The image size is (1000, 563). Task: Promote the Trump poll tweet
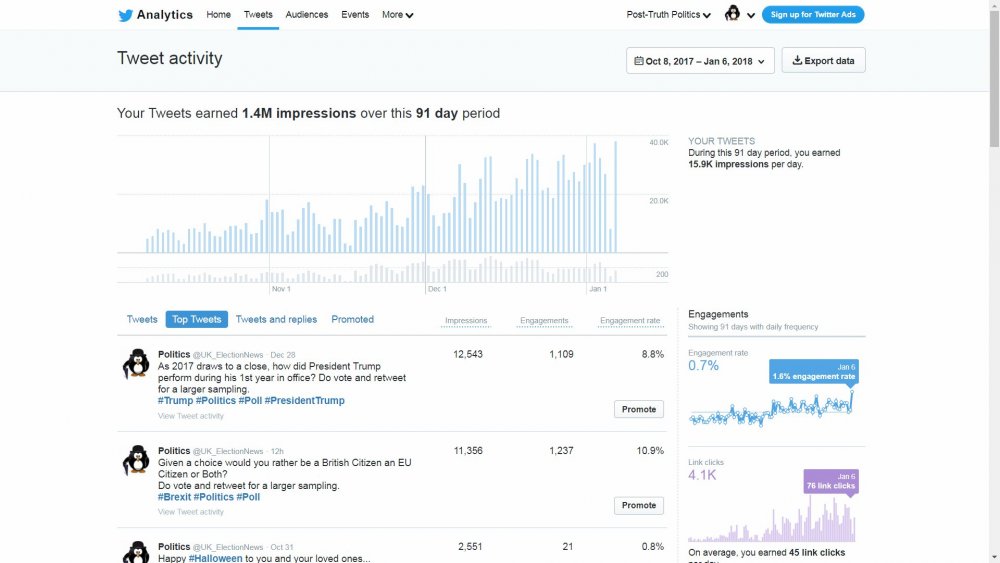point(639,409)
